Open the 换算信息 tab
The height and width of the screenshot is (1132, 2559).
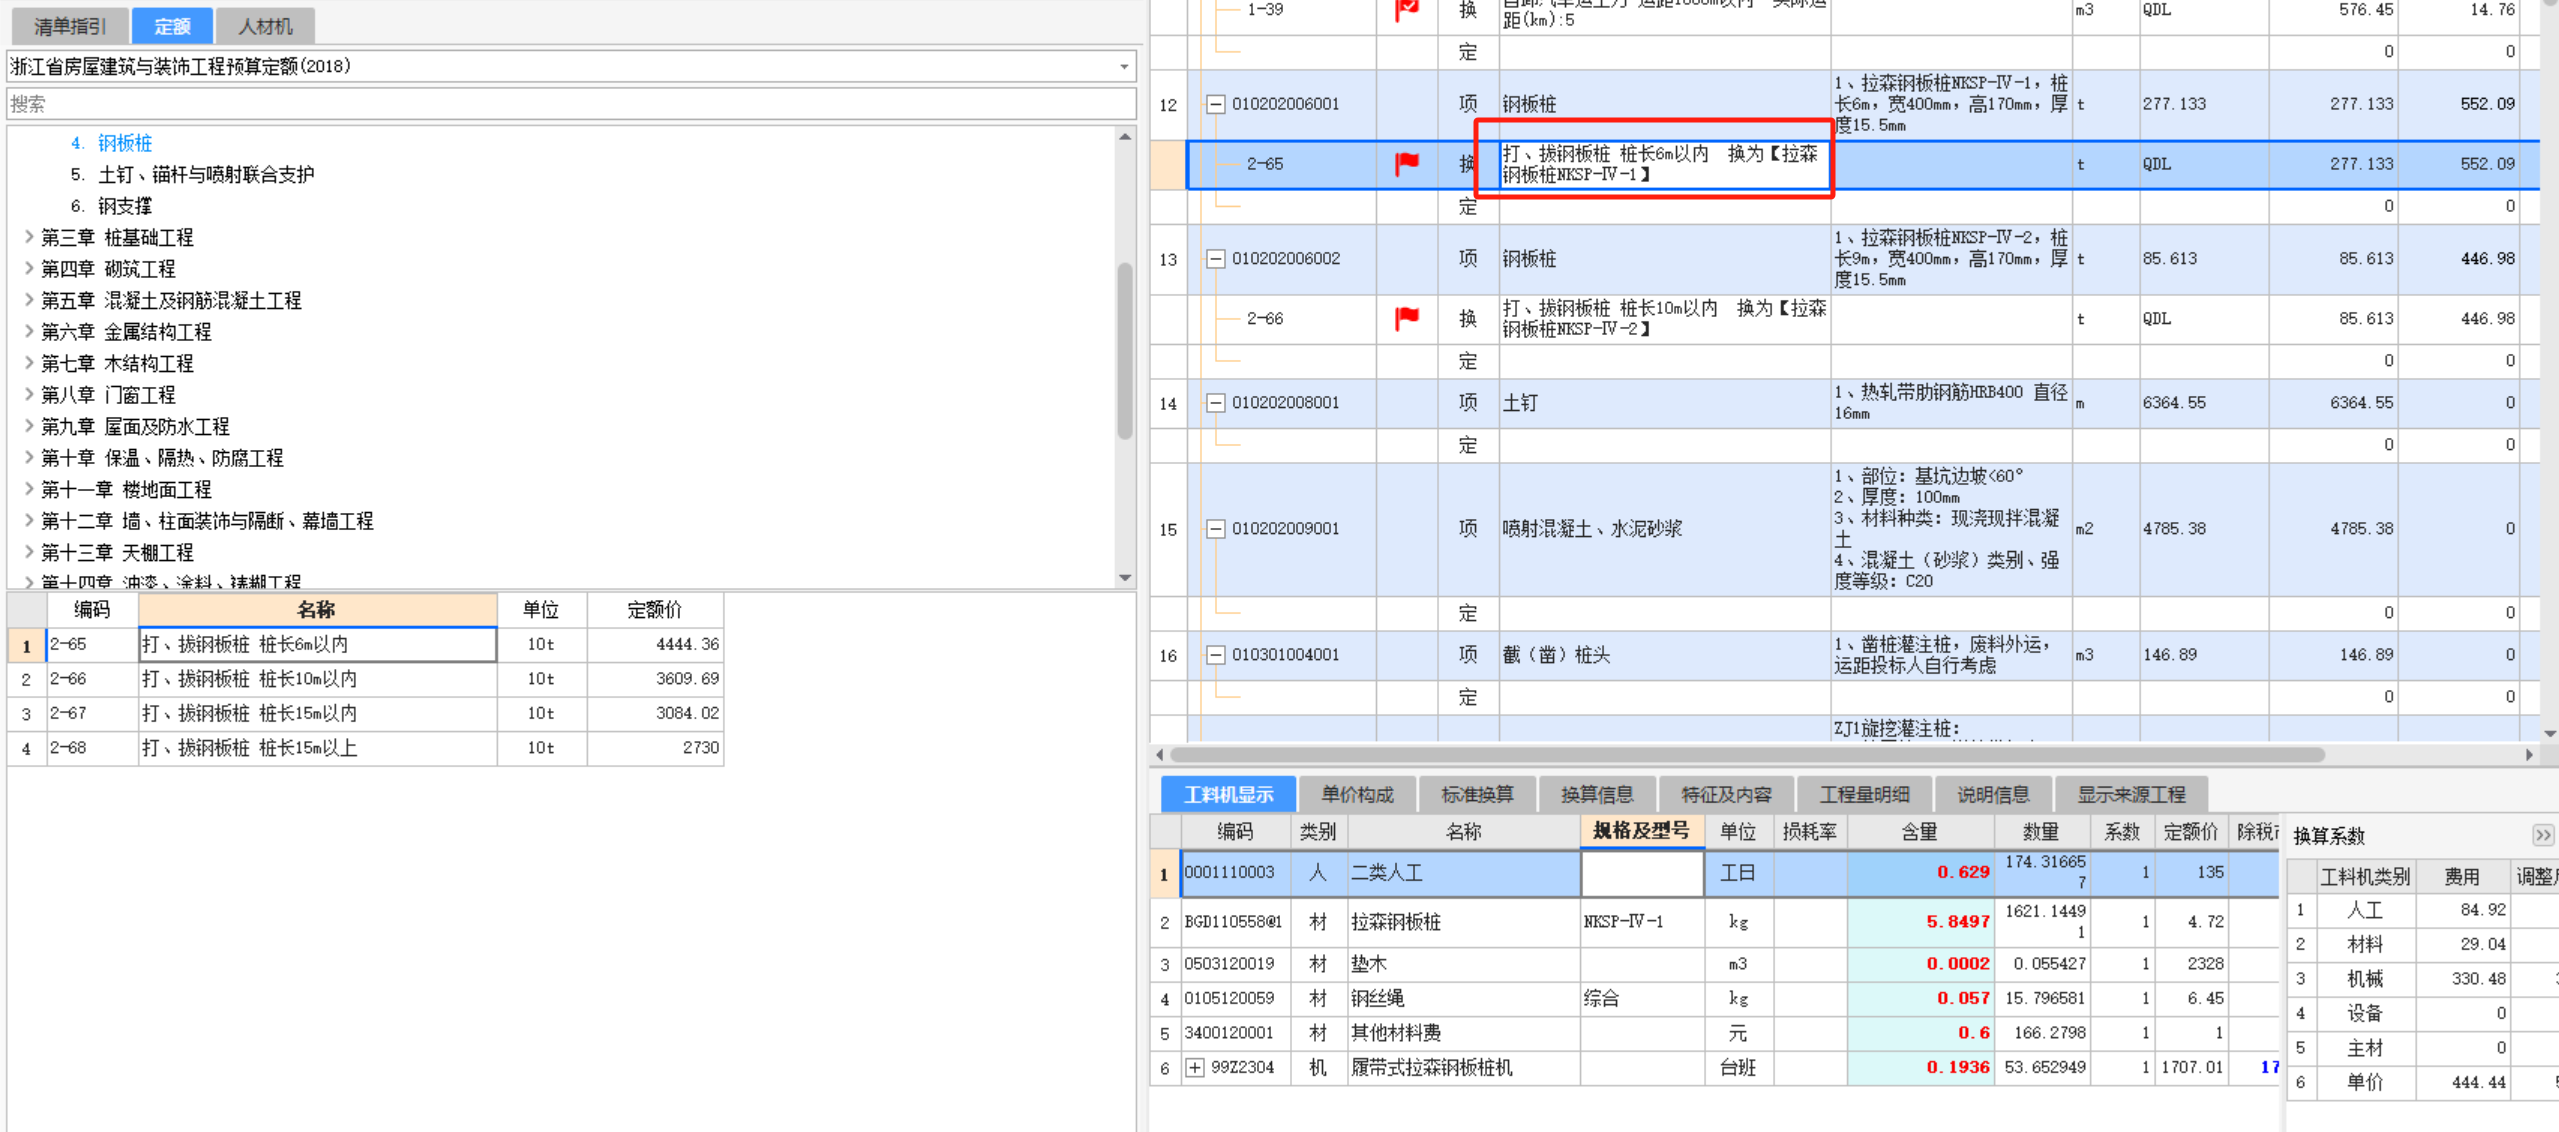pyautogui.click(x=1597, y=795)
